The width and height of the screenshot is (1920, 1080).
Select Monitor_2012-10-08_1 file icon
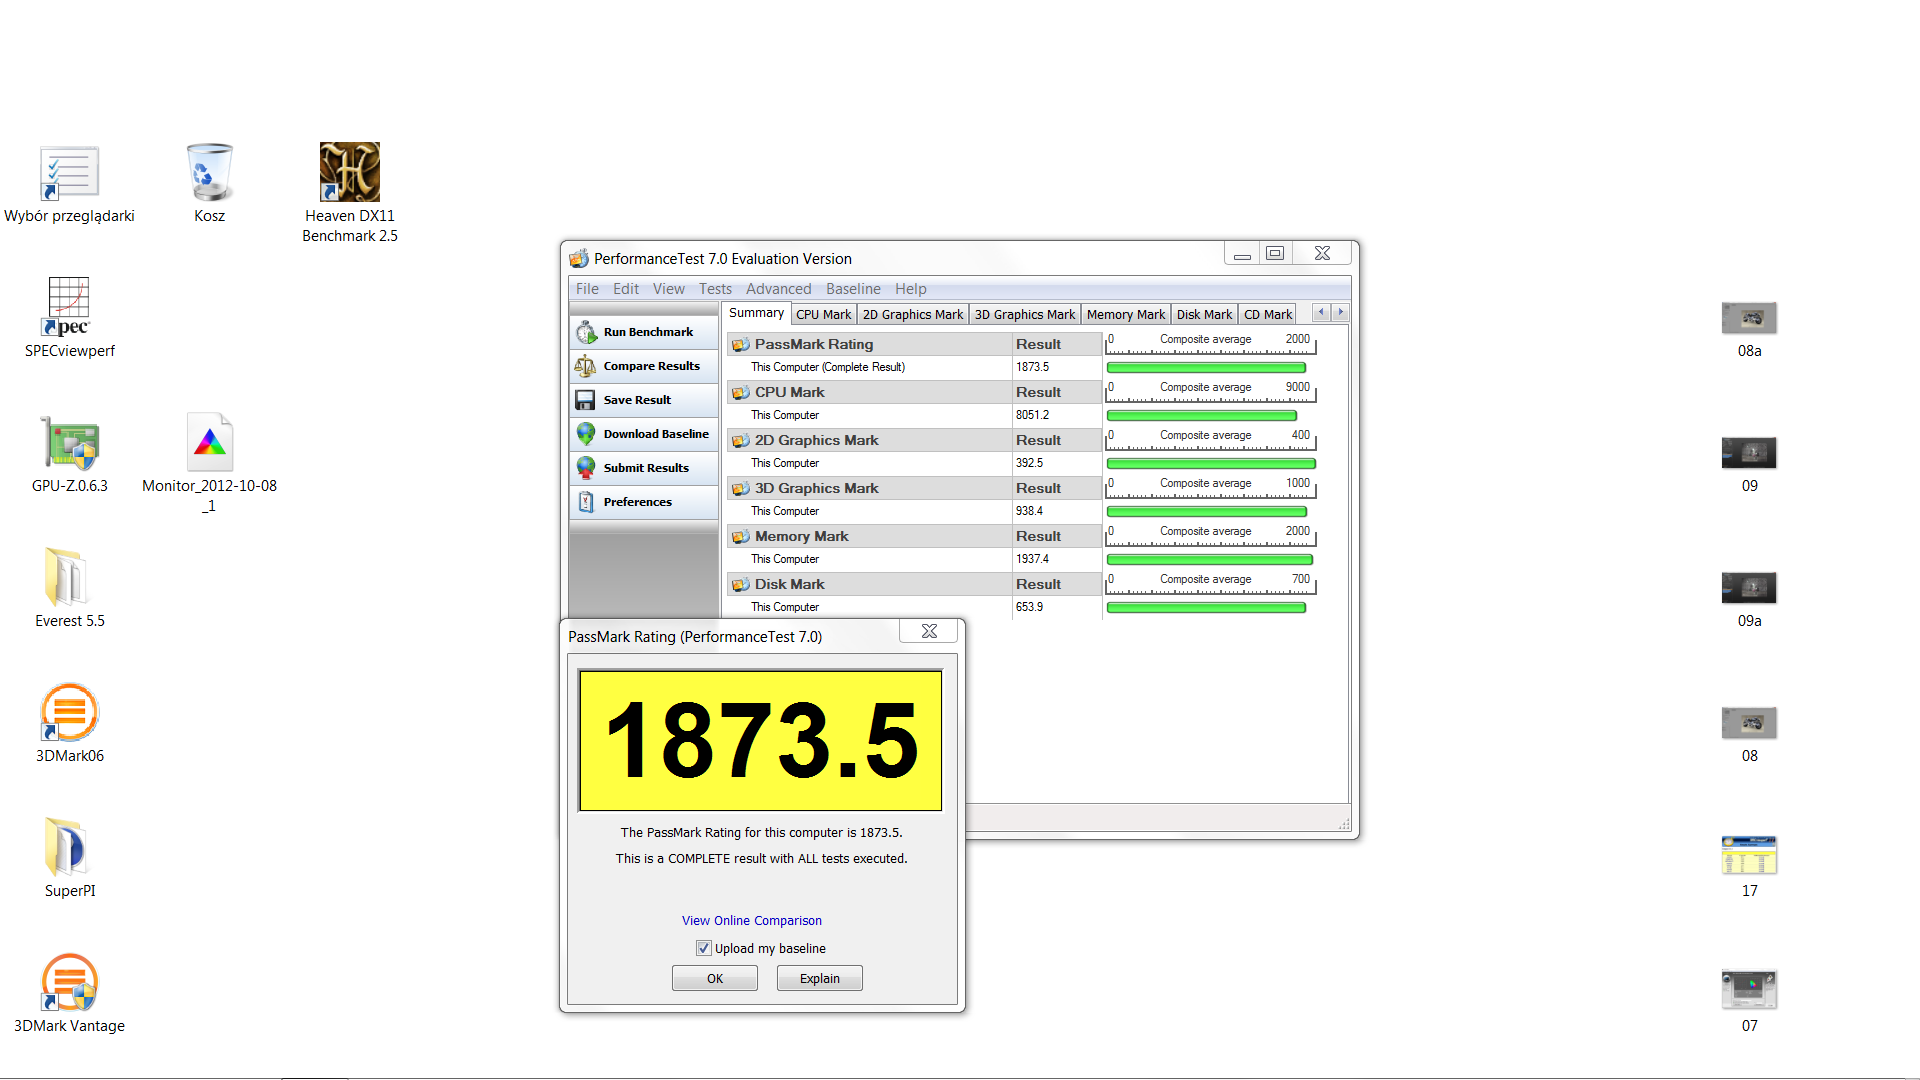[x=210, y=442]
